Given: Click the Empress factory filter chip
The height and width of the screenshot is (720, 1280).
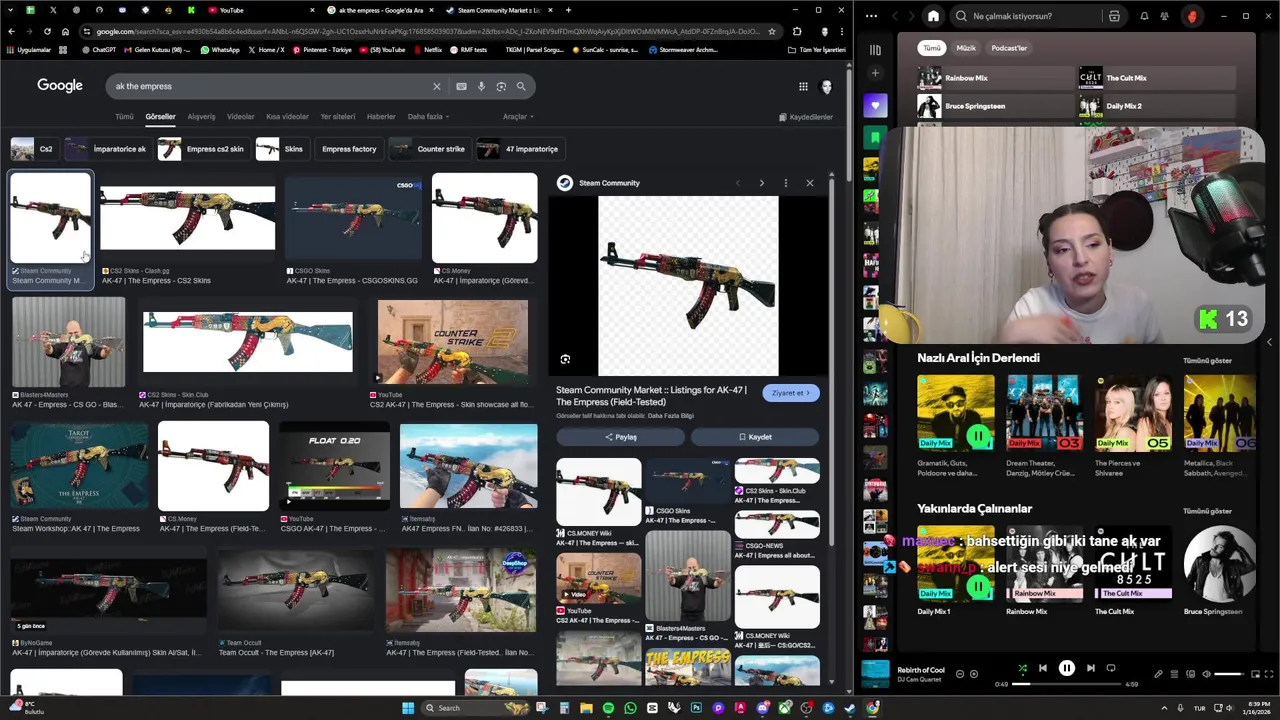Looking at the screenshot, I should click(349, 149).
